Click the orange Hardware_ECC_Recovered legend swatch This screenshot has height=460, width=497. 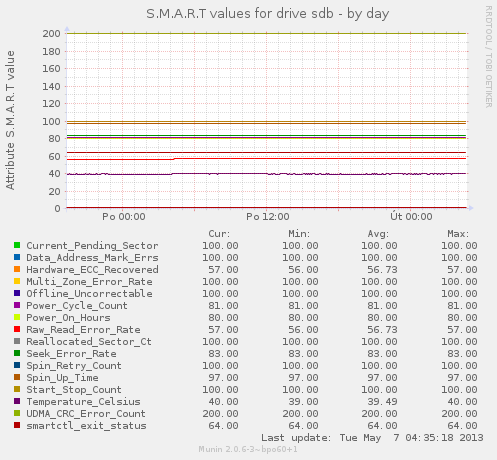pos(17,269)
